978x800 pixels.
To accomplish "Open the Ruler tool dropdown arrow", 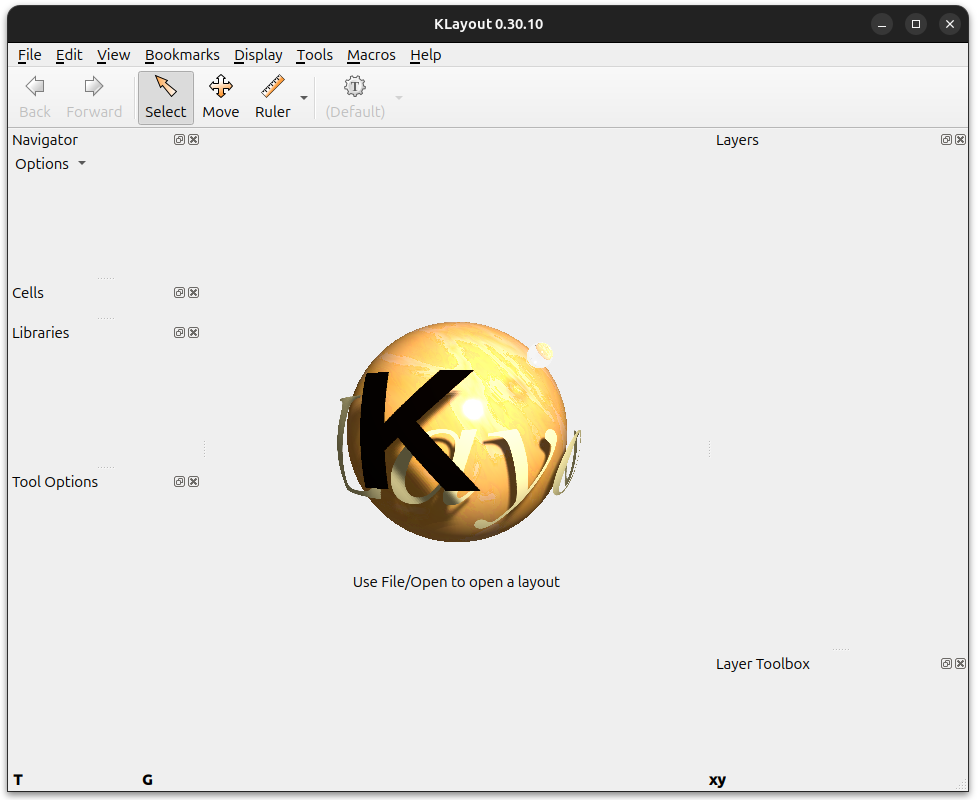I will [304, 98].
